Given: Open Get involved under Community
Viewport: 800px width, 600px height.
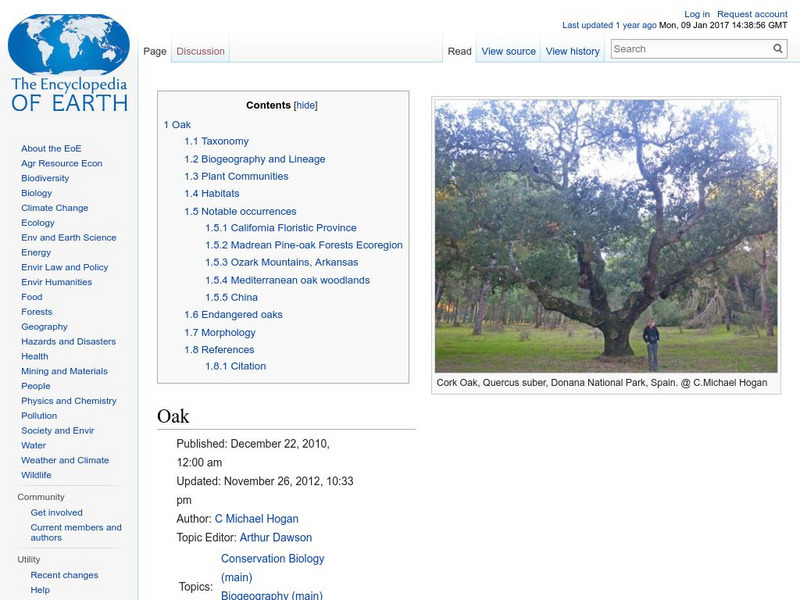Looking at the screenshot, I should point(58,510).
